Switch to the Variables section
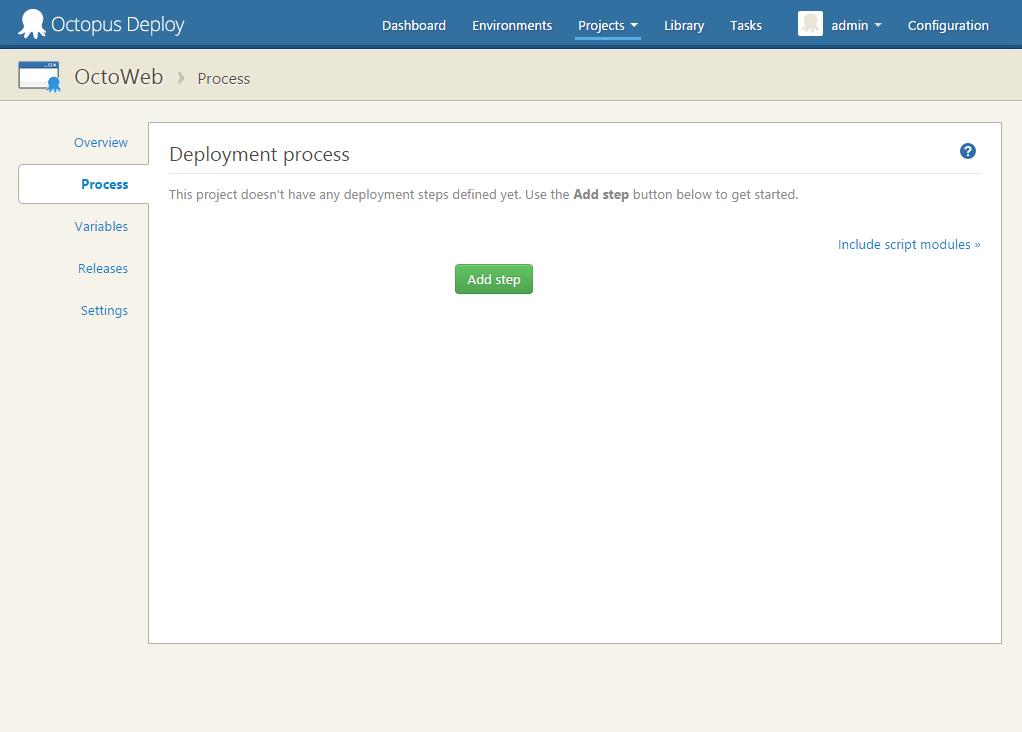The width and height of the screenshot is (1022, 732). point(101,226)
